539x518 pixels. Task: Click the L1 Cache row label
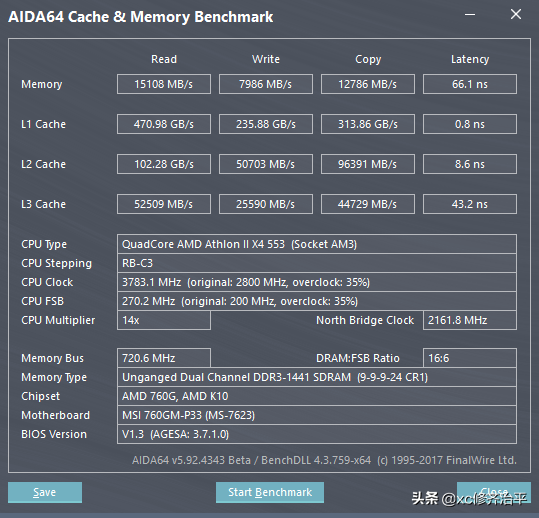coord(43,124)
